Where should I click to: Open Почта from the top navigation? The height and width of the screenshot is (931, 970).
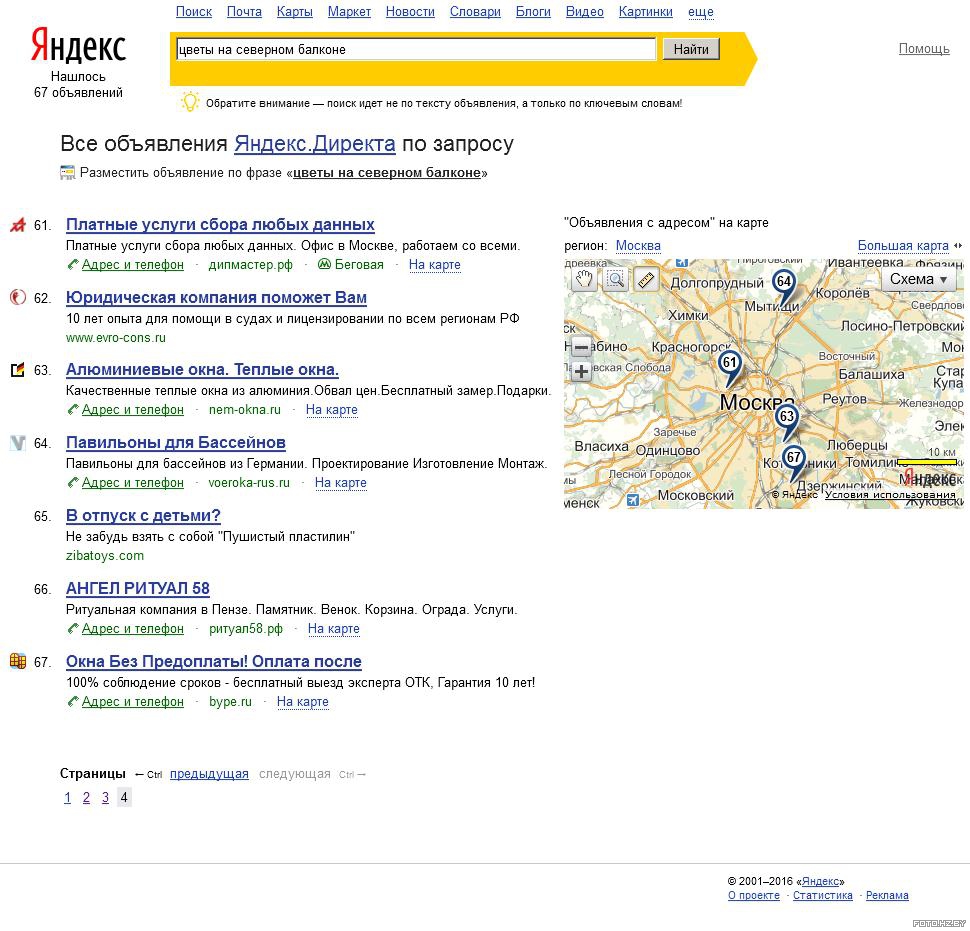[244, 12]
